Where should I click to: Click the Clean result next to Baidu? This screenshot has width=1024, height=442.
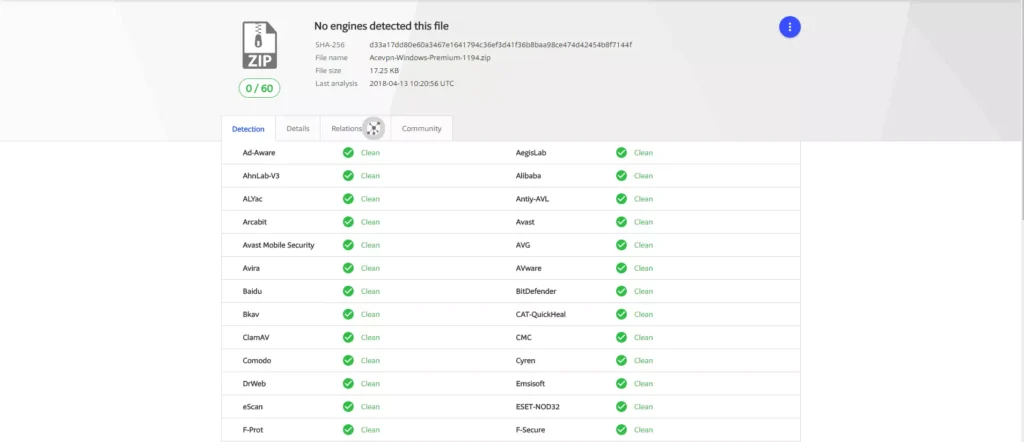[x=370, y=291]
